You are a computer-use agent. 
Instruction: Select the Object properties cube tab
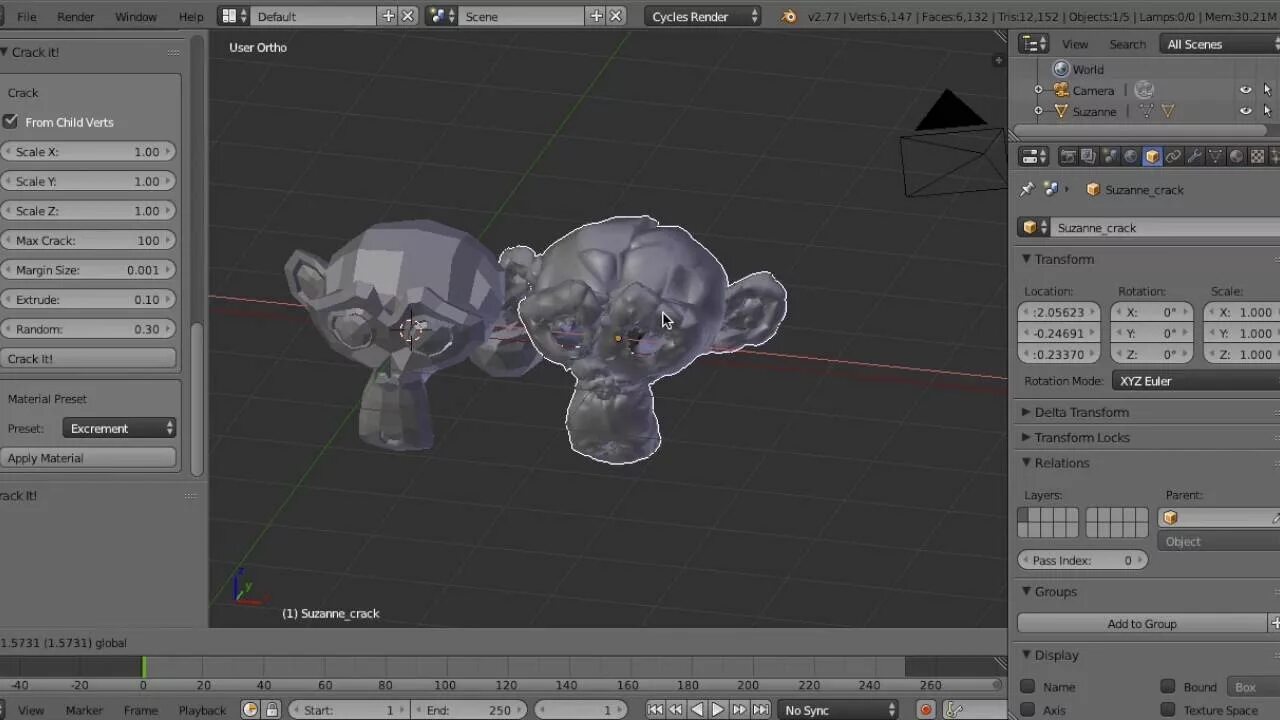pyautogui.click(x=1152, y=156)
